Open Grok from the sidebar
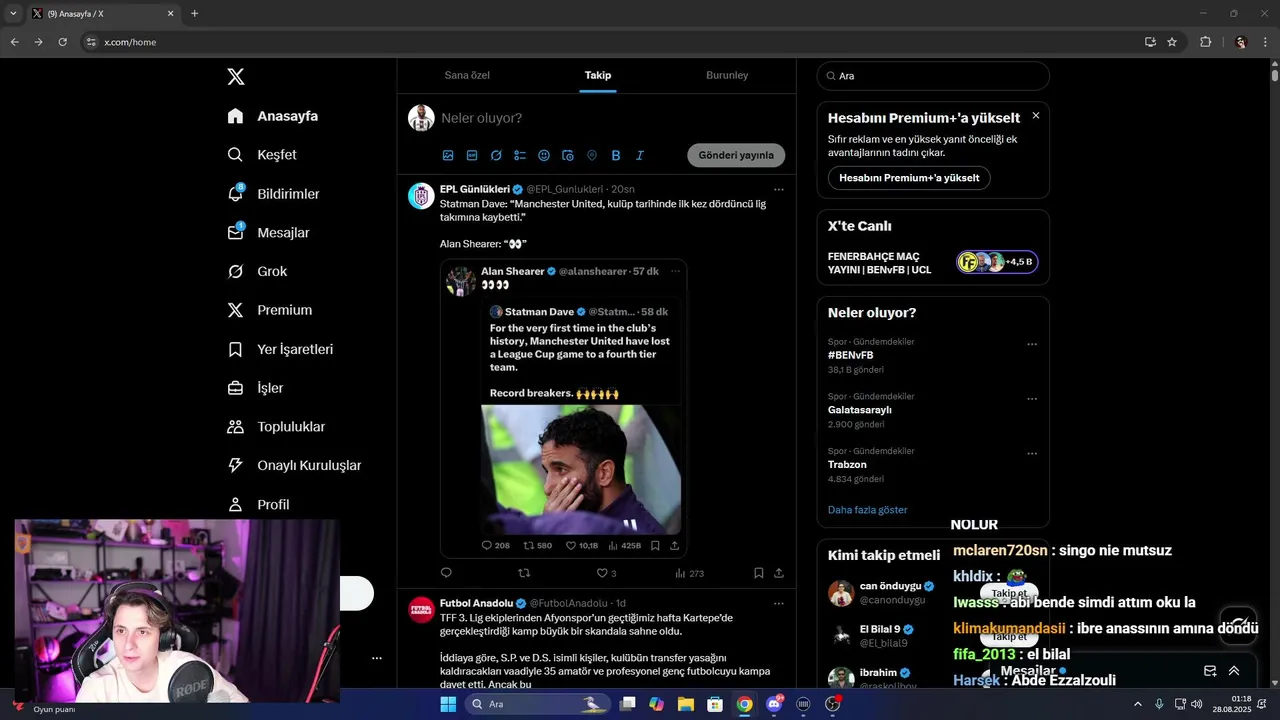Screen dimensions: 1280x720 257,272
